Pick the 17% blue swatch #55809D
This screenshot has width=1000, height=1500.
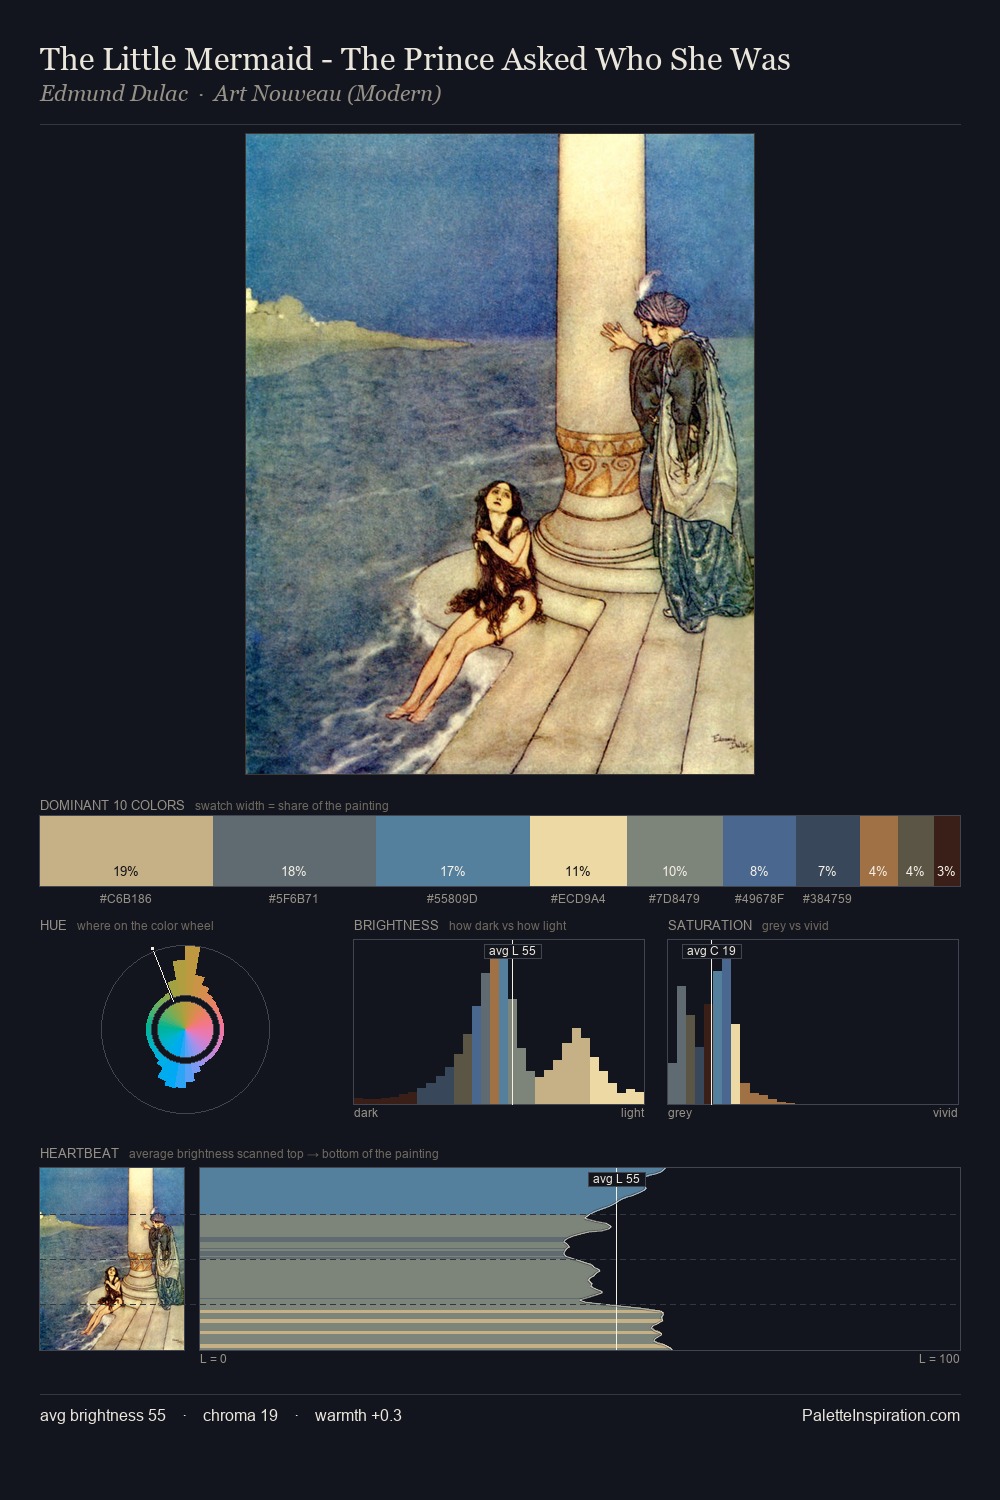[x=453, y=851]
